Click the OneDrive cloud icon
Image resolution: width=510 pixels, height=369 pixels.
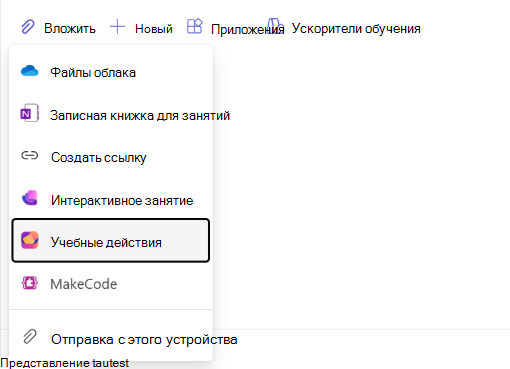pos(30,71)
